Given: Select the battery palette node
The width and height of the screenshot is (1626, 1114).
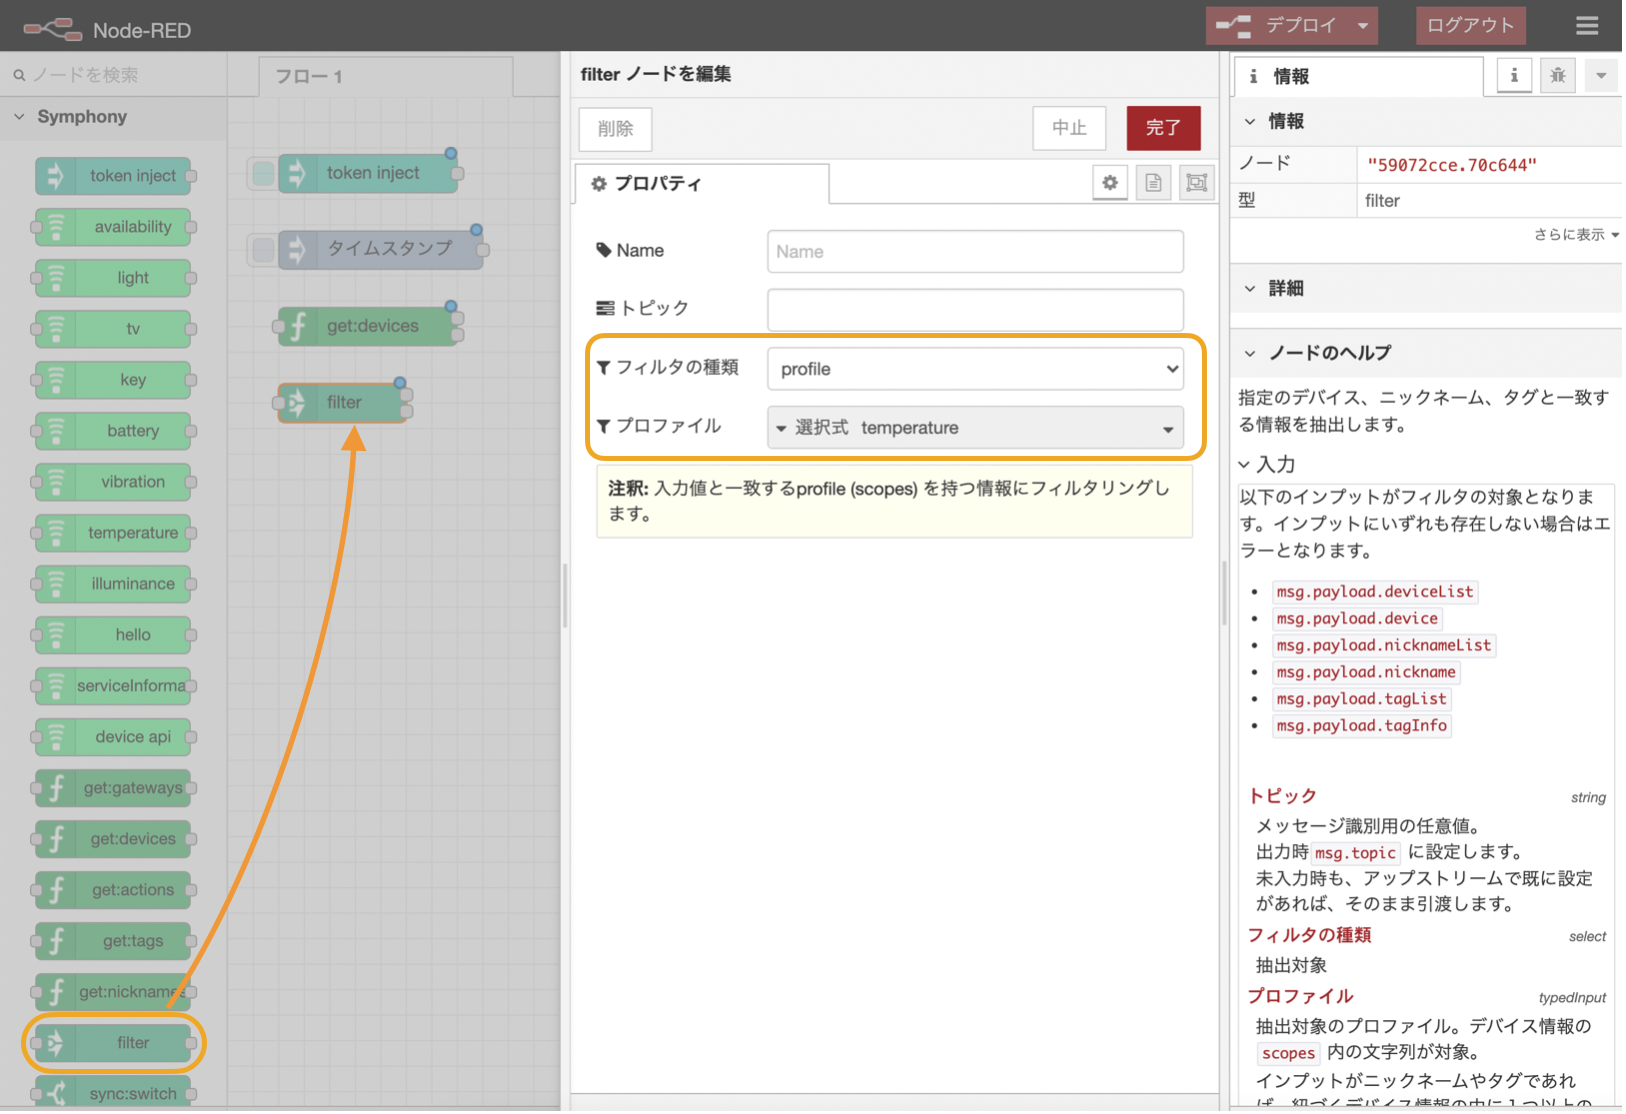Looking at the screenshot, I should [x=113, y=431].
